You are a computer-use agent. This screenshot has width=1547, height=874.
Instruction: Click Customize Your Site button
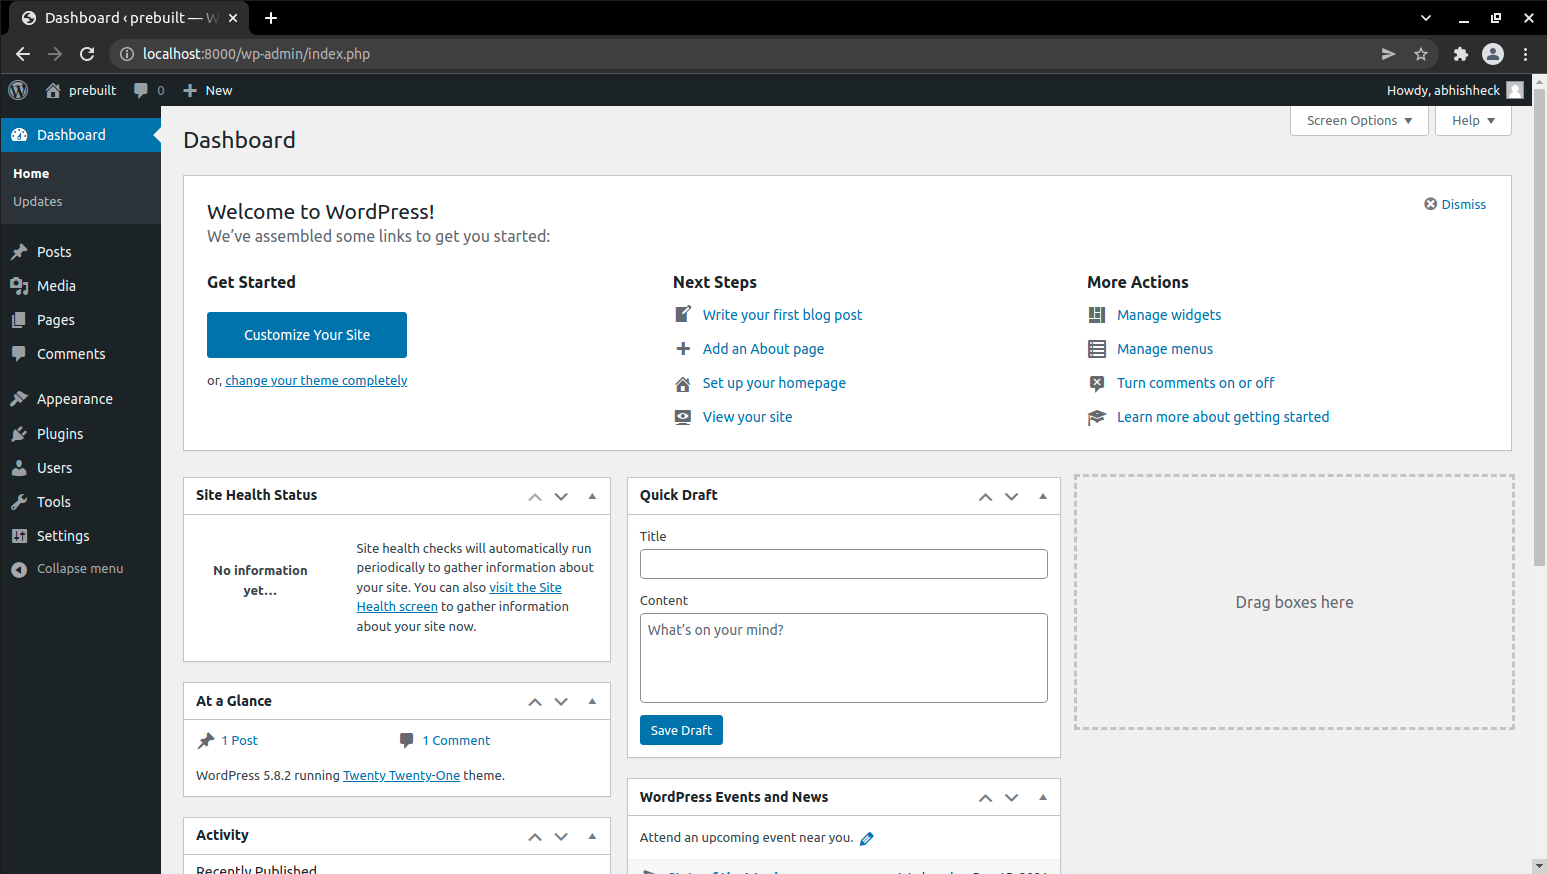pos(307,335)
